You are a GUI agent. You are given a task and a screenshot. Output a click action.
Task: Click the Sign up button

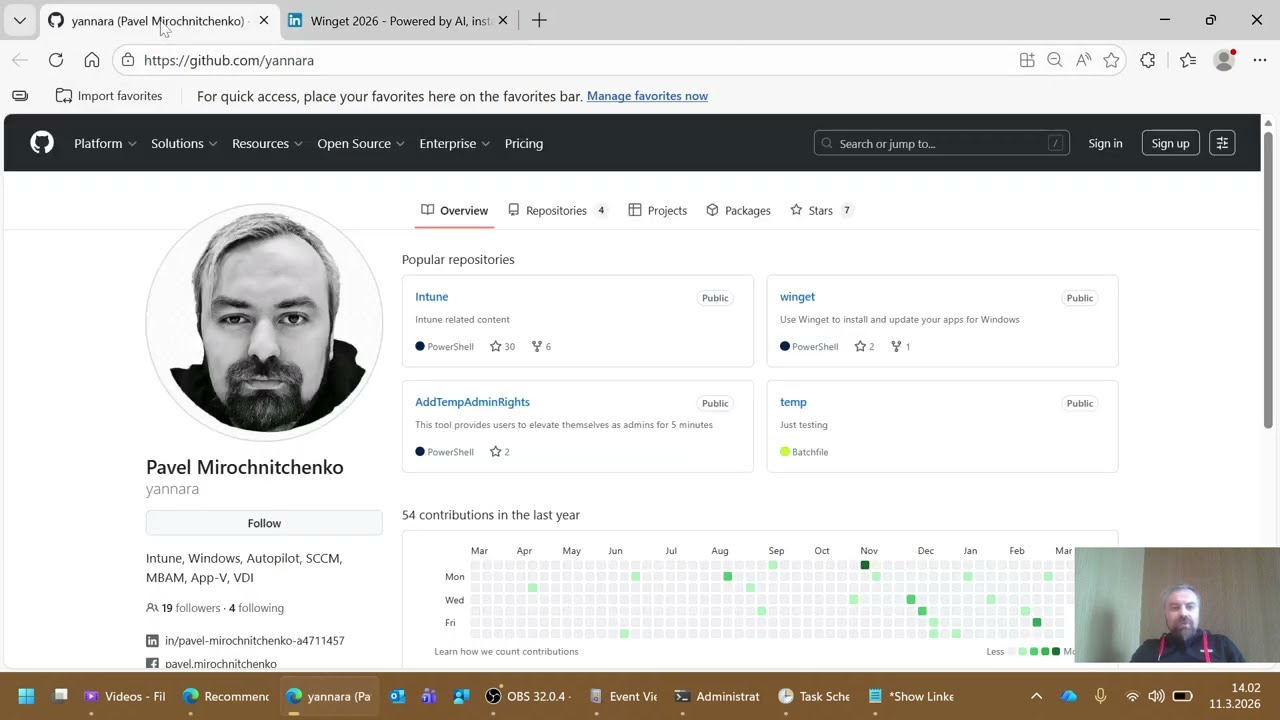(x=1170, y=143)
